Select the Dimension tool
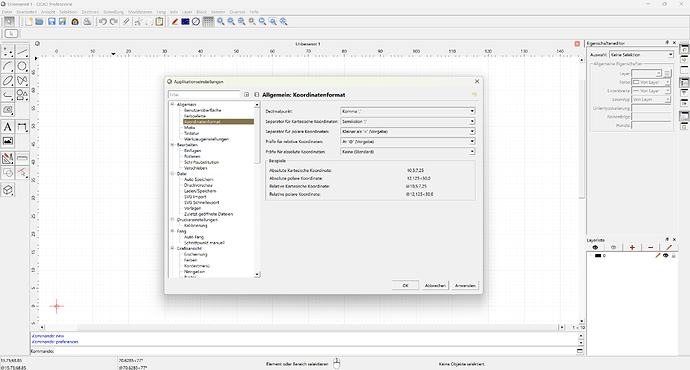Screen dimensions: 690x370 click(22, 127)
